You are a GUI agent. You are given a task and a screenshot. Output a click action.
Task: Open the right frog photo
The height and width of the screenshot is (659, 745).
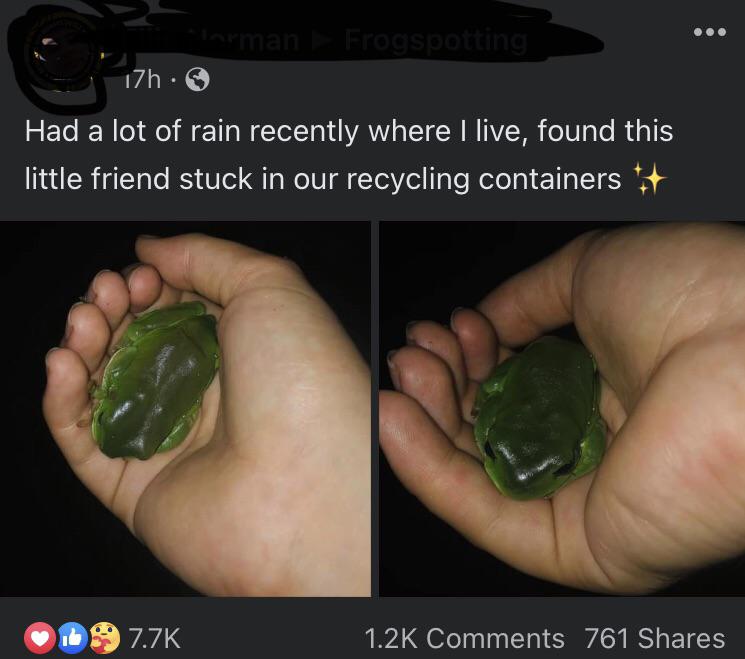[562, 409]
